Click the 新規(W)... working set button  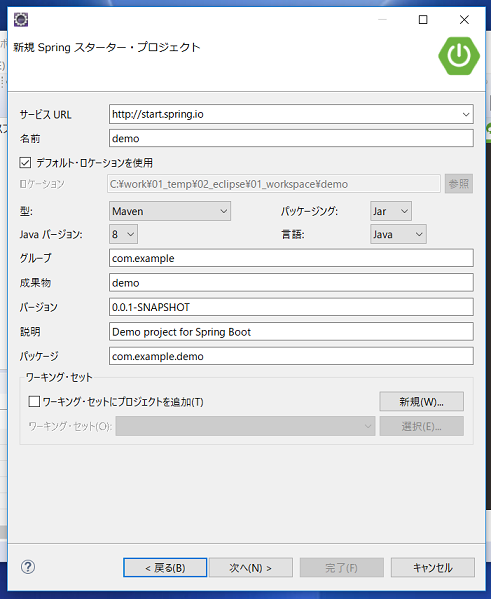[x=421, y=401]
